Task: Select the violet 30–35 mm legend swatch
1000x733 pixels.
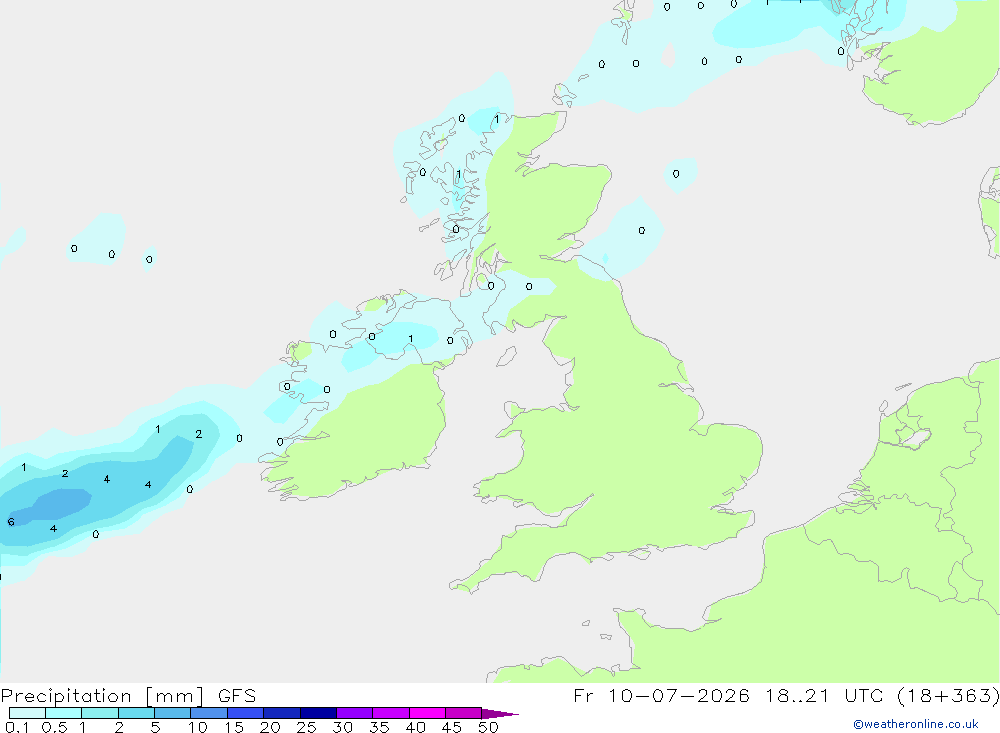Action: click(354, 713)
